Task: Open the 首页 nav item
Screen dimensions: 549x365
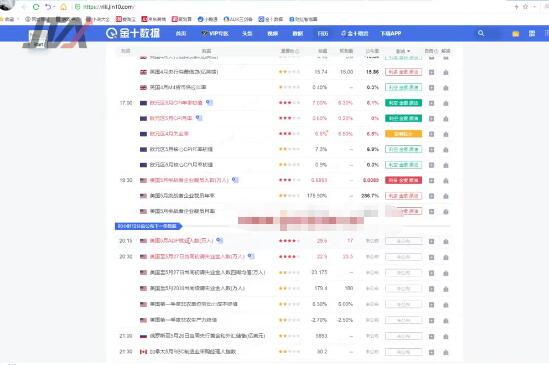Action: click(181, 34)
